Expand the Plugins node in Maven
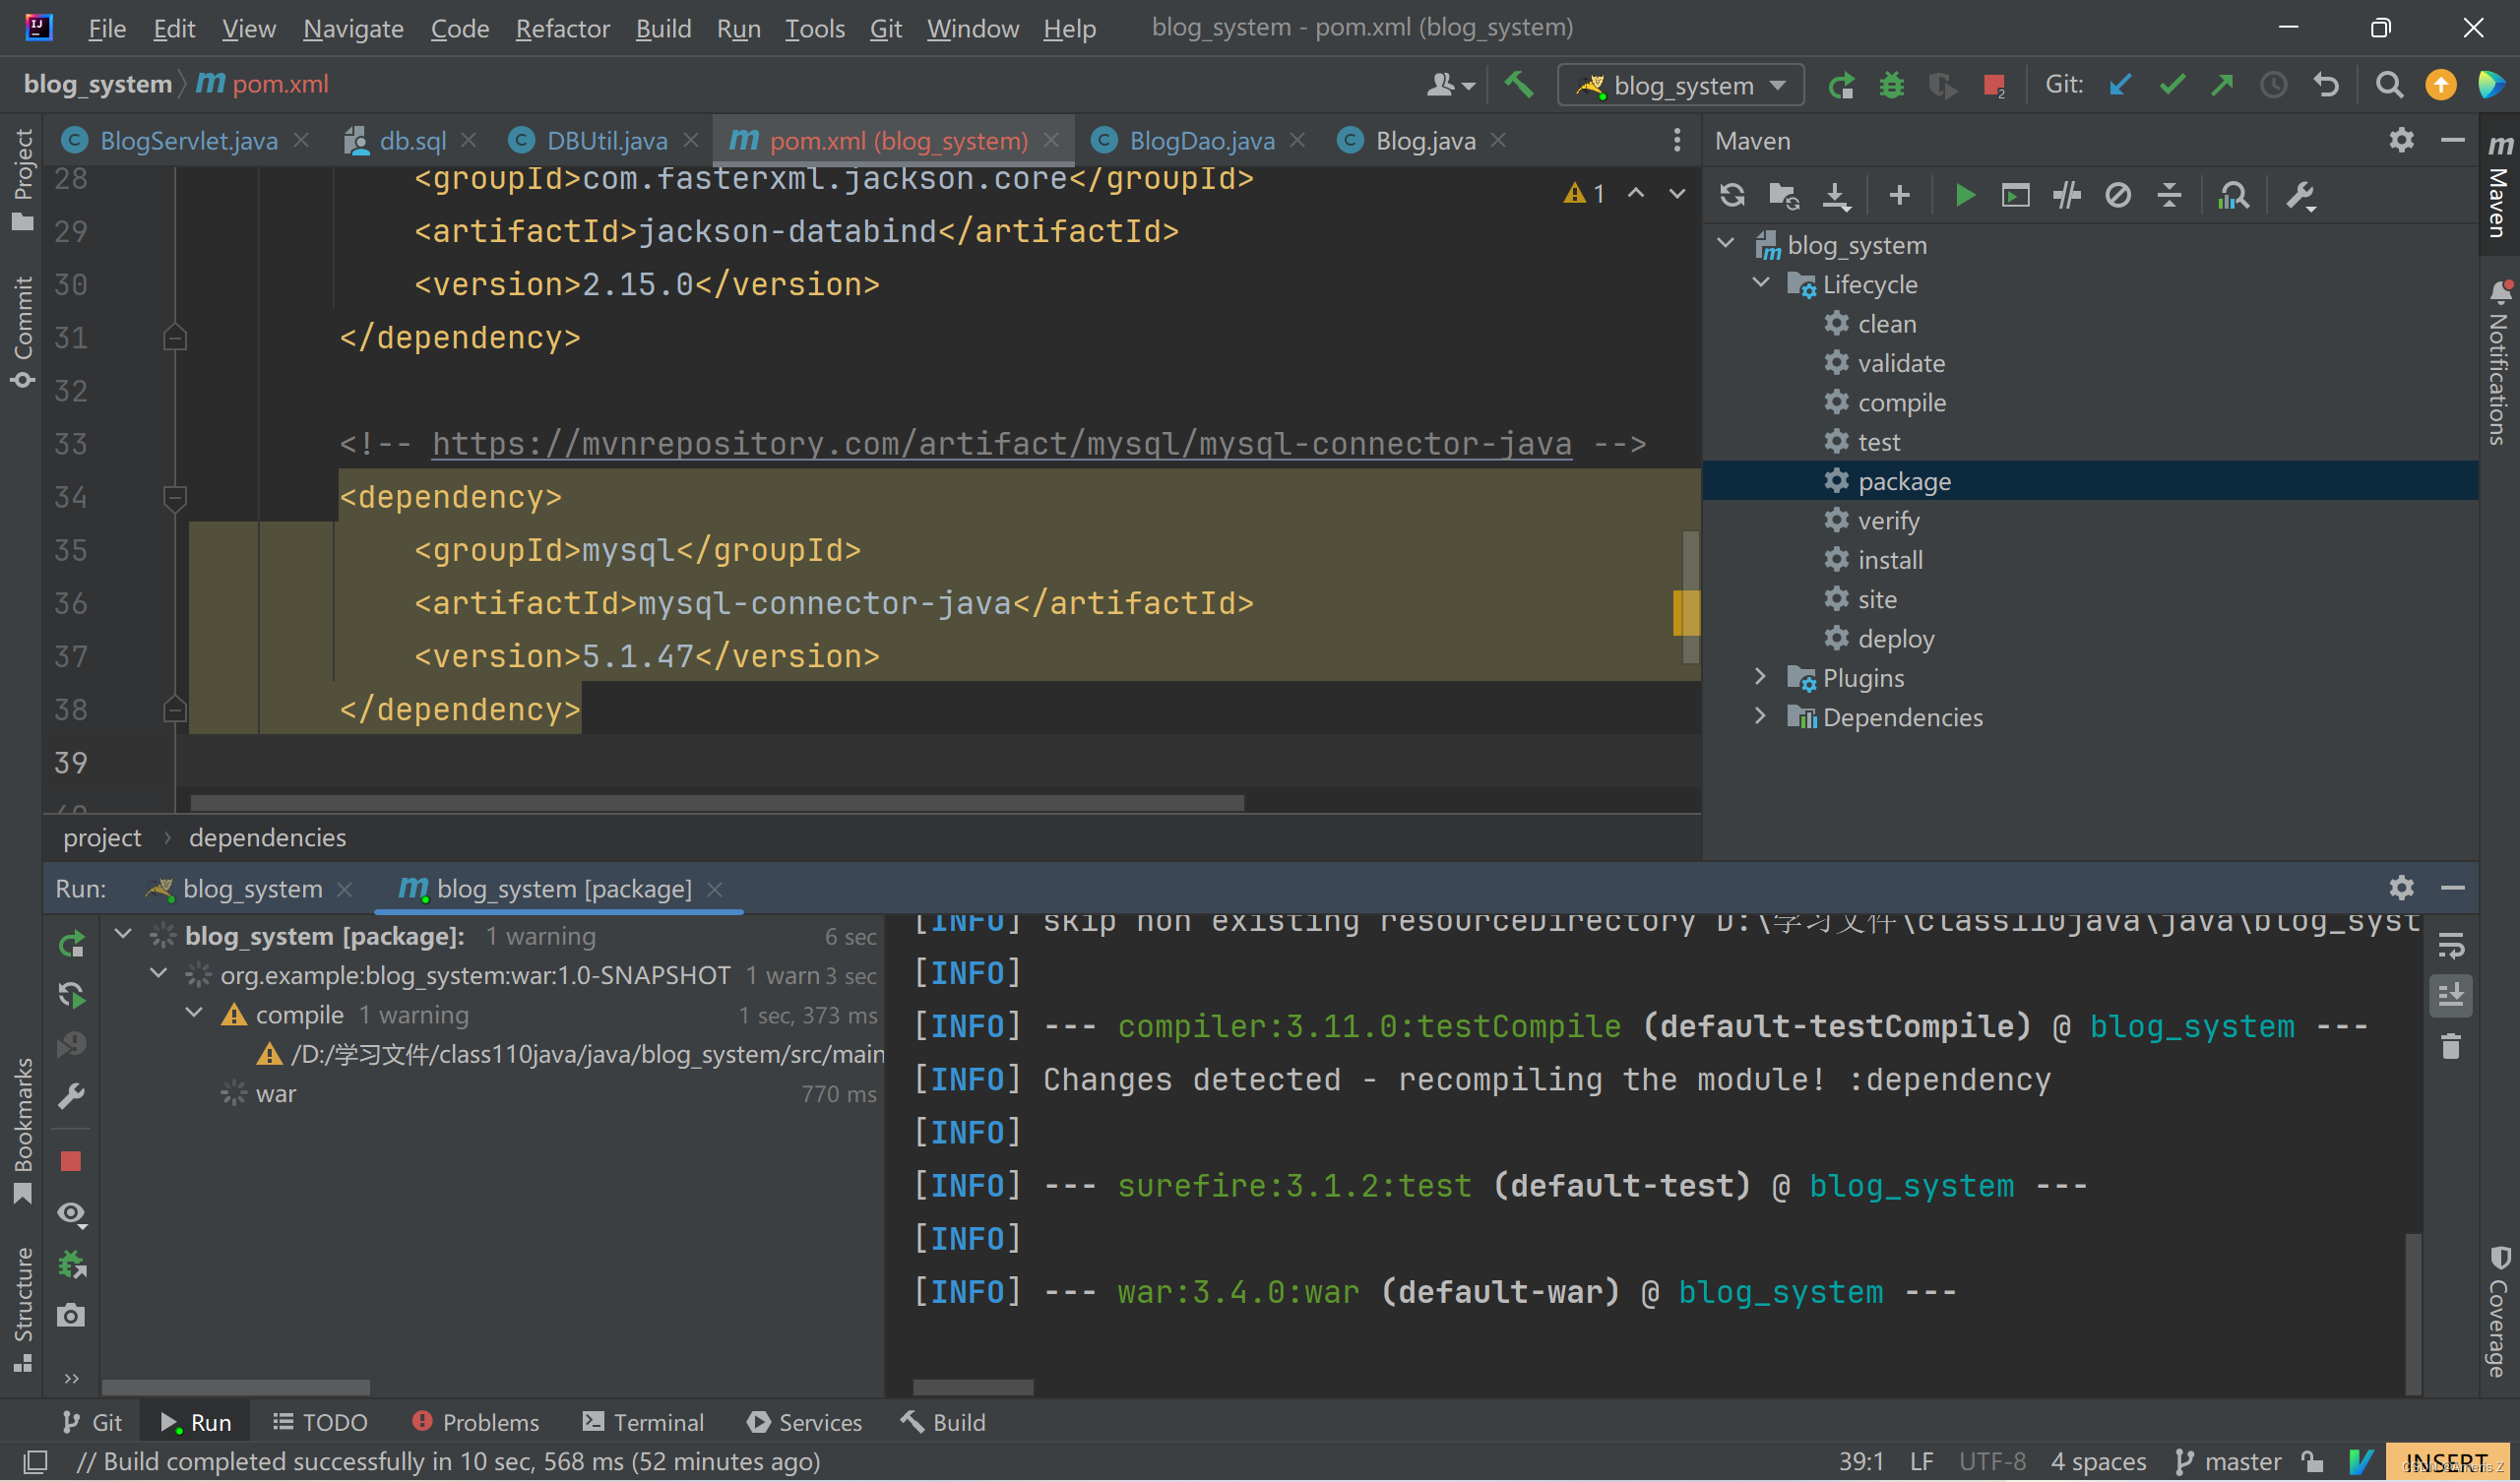 (1760, 677)
